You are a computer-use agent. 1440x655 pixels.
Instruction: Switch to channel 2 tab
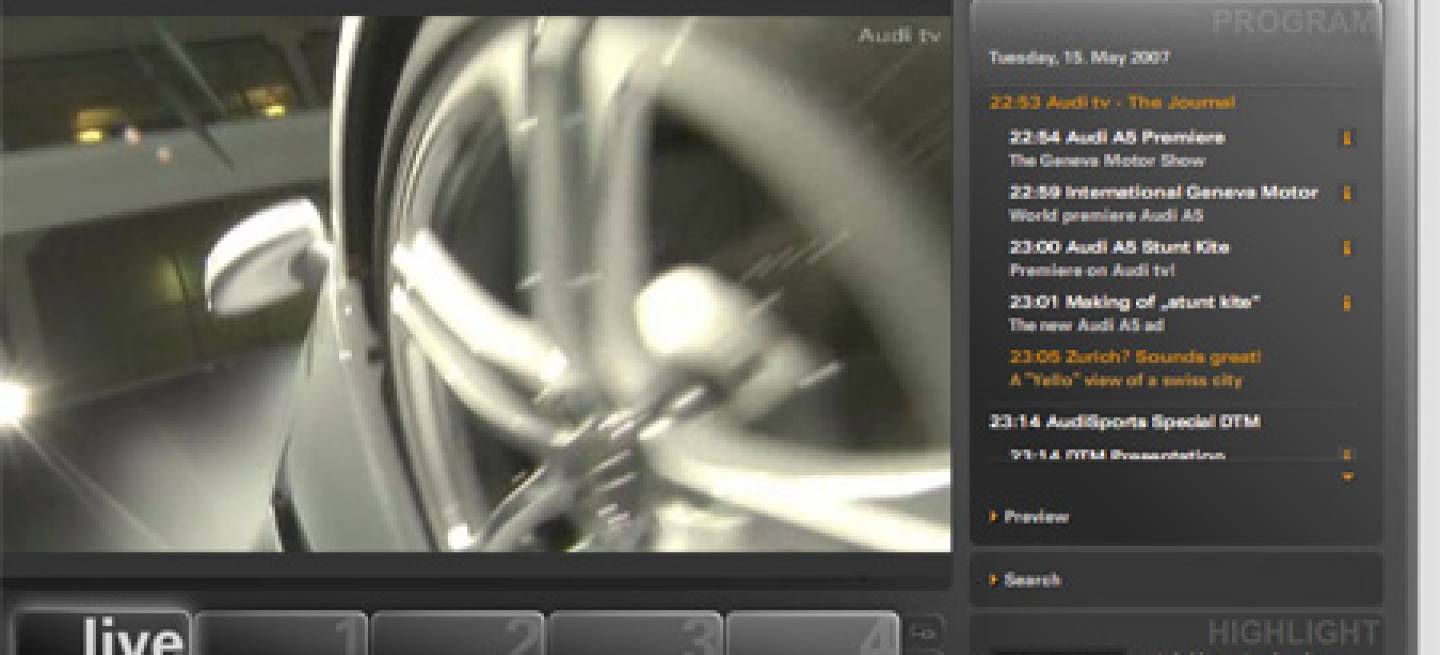(458, 633)
